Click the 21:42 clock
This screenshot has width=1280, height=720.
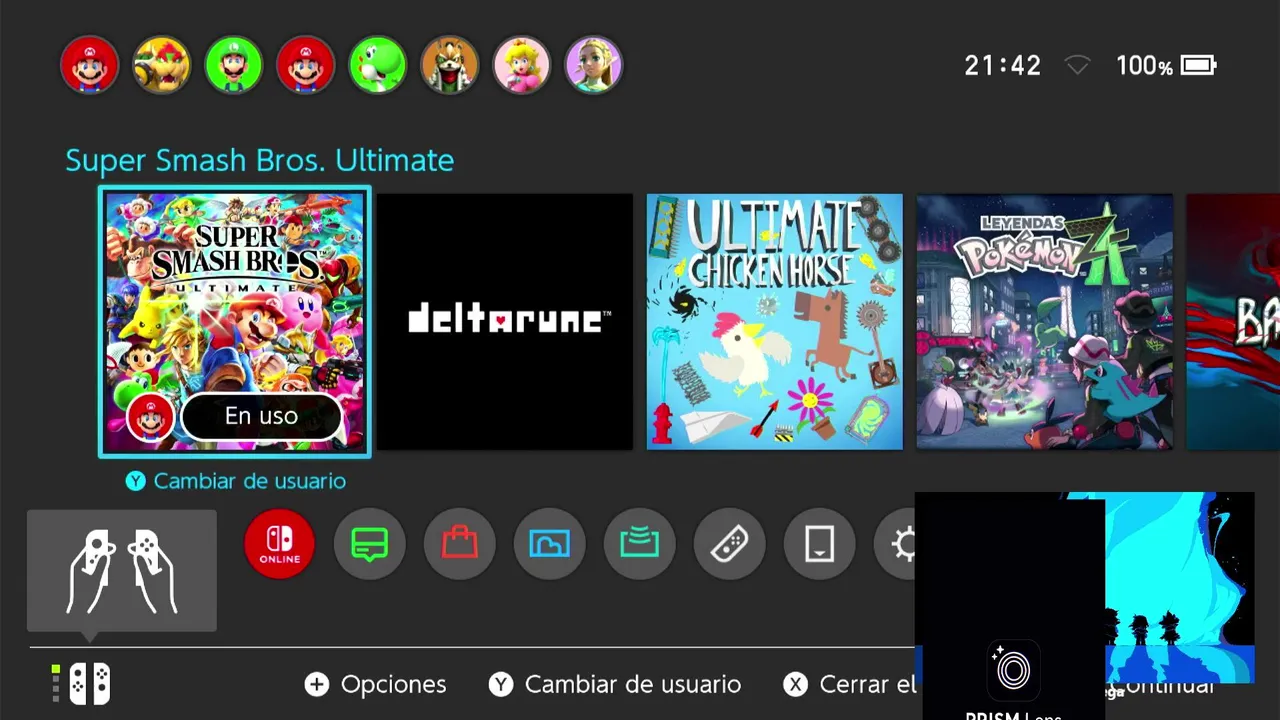click(x=1002, y=66)
